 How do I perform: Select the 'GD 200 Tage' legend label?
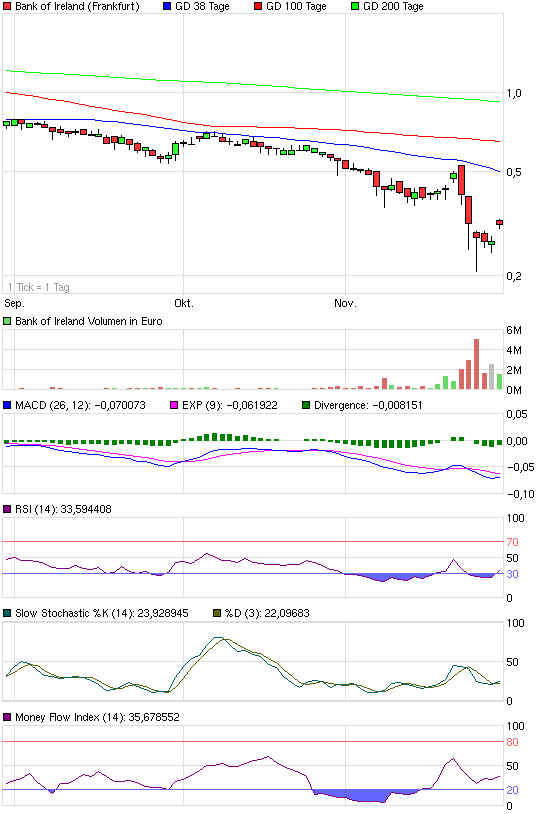coord(393,7)
